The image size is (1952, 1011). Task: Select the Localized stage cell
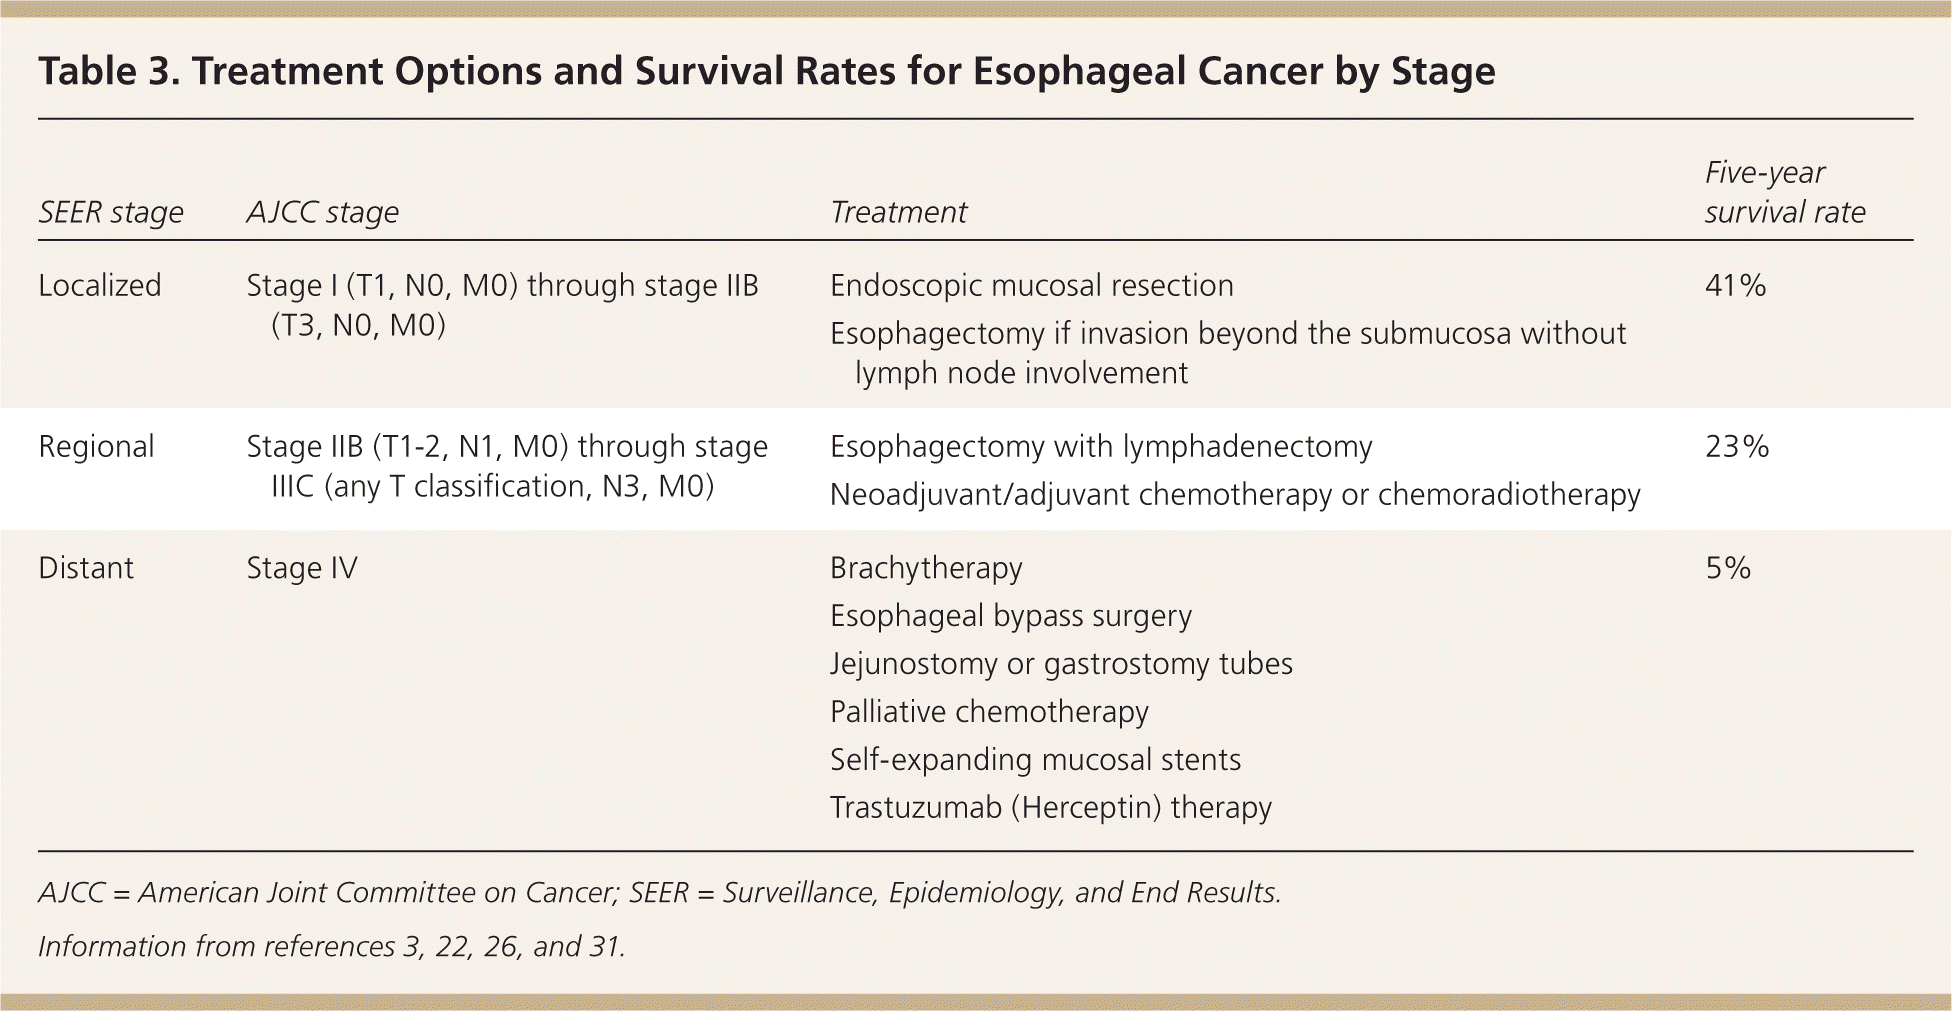click(99, 286)
